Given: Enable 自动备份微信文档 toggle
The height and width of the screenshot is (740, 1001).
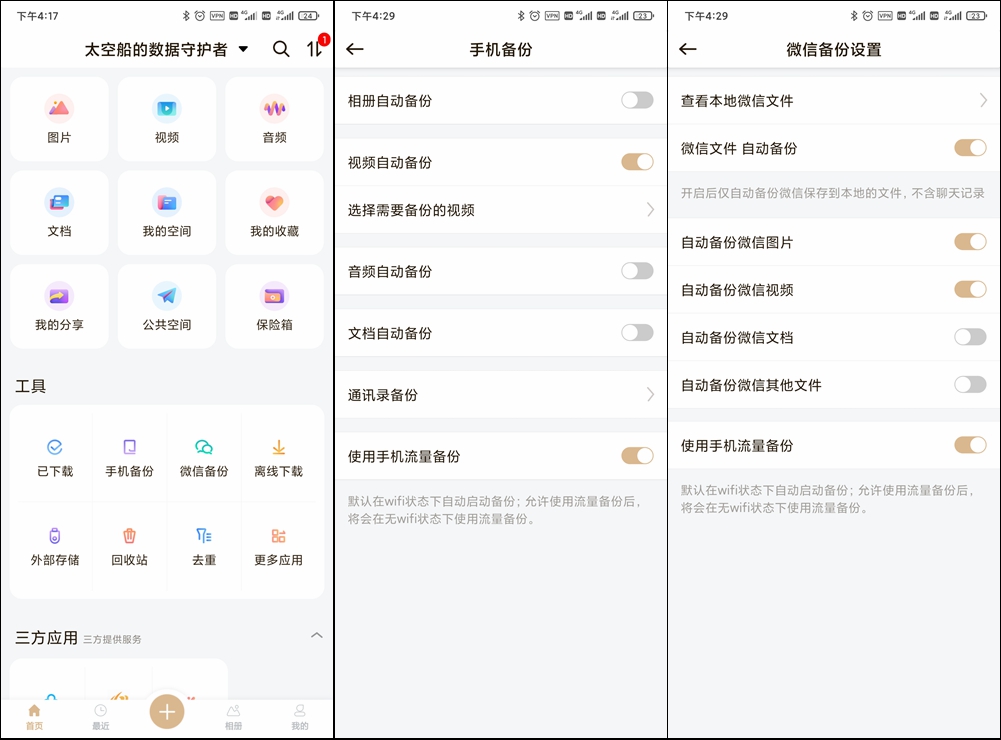Looking at the screenshot, I should (968, 337).
